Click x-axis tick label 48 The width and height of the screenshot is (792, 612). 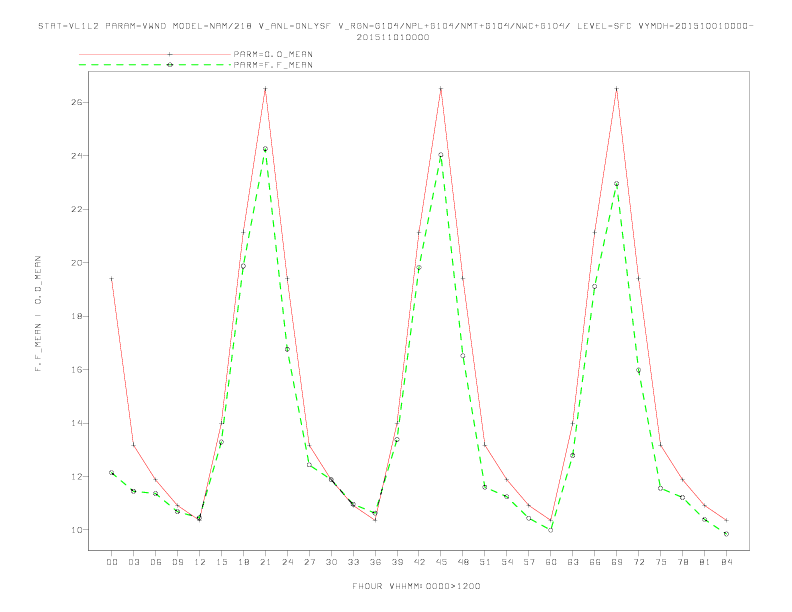[463, 562]
